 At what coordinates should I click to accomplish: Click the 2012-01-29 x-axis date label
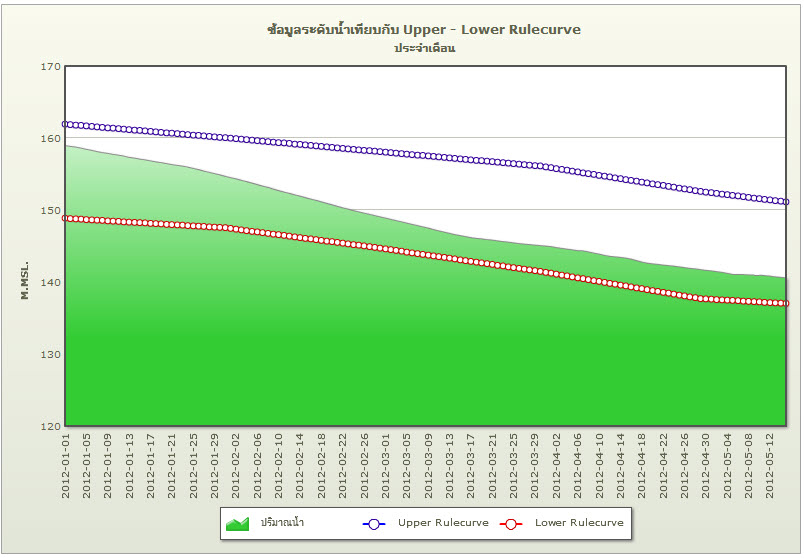pos(215,466)
